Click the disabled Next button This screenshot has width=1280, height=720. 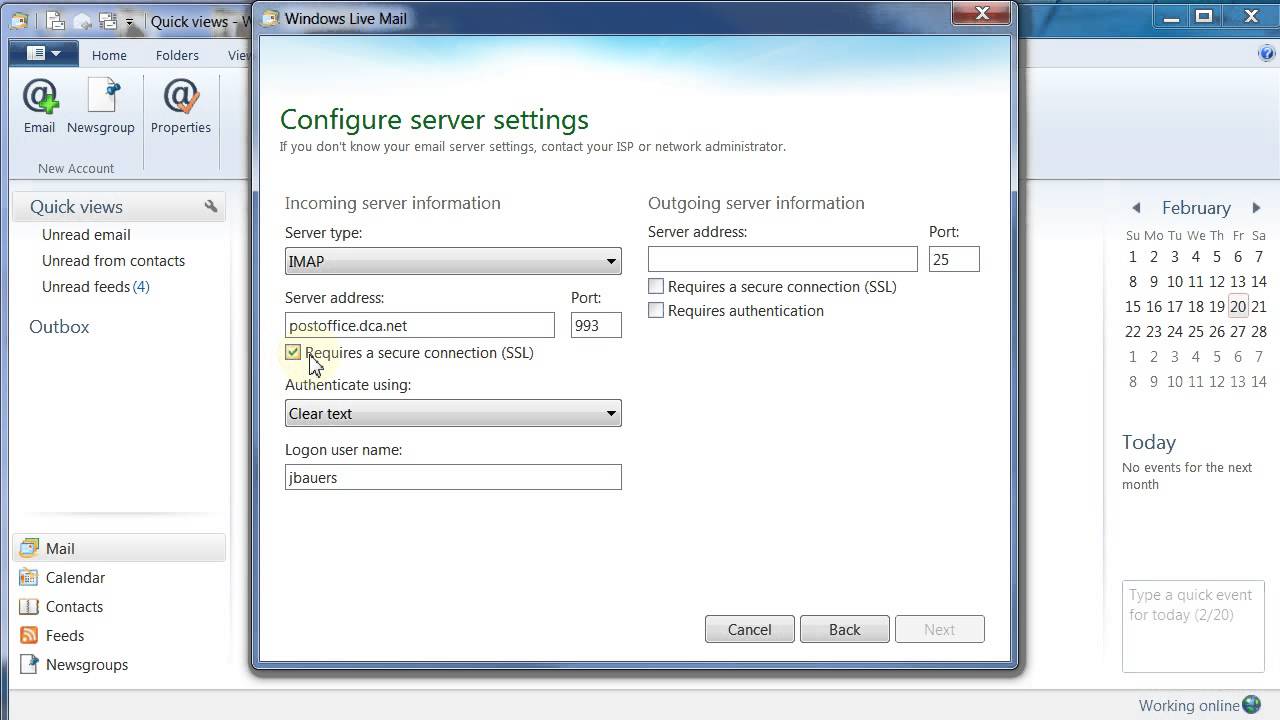click(939, 629)
